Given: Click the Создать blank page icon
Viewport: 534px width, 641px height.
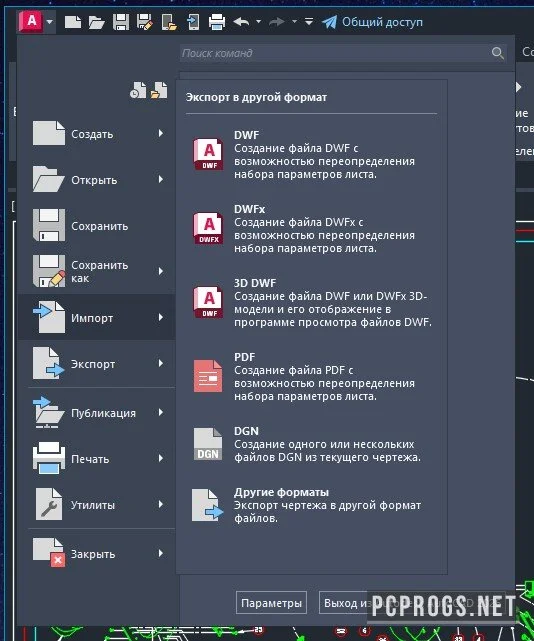Looking at the screenshot, I should [x=49, y=133].
